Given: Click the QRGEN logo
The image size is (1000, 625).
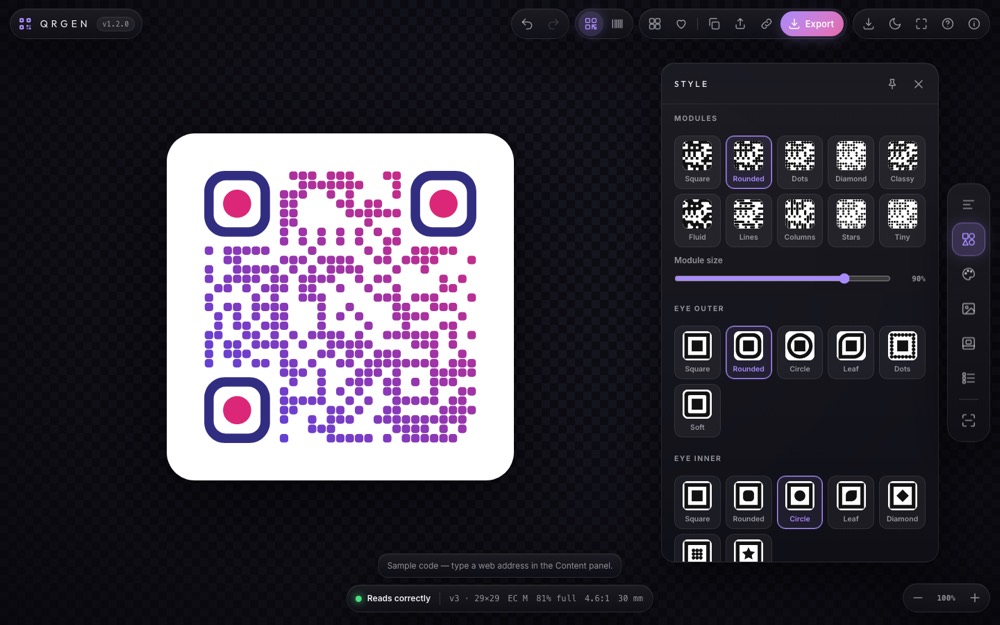Looking at the screenshot, I should [x=54, y=24].
